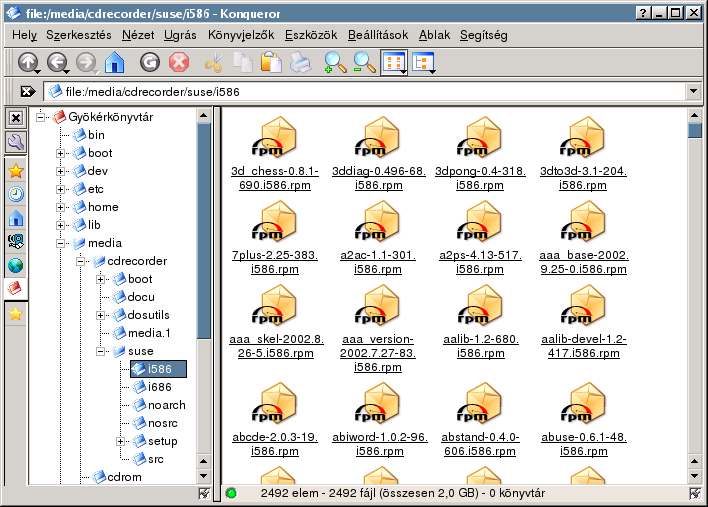Open the 3ddiag-0.496-68.i586.rpm package
The width and height of the screenshot is (708, 507).
378,153
